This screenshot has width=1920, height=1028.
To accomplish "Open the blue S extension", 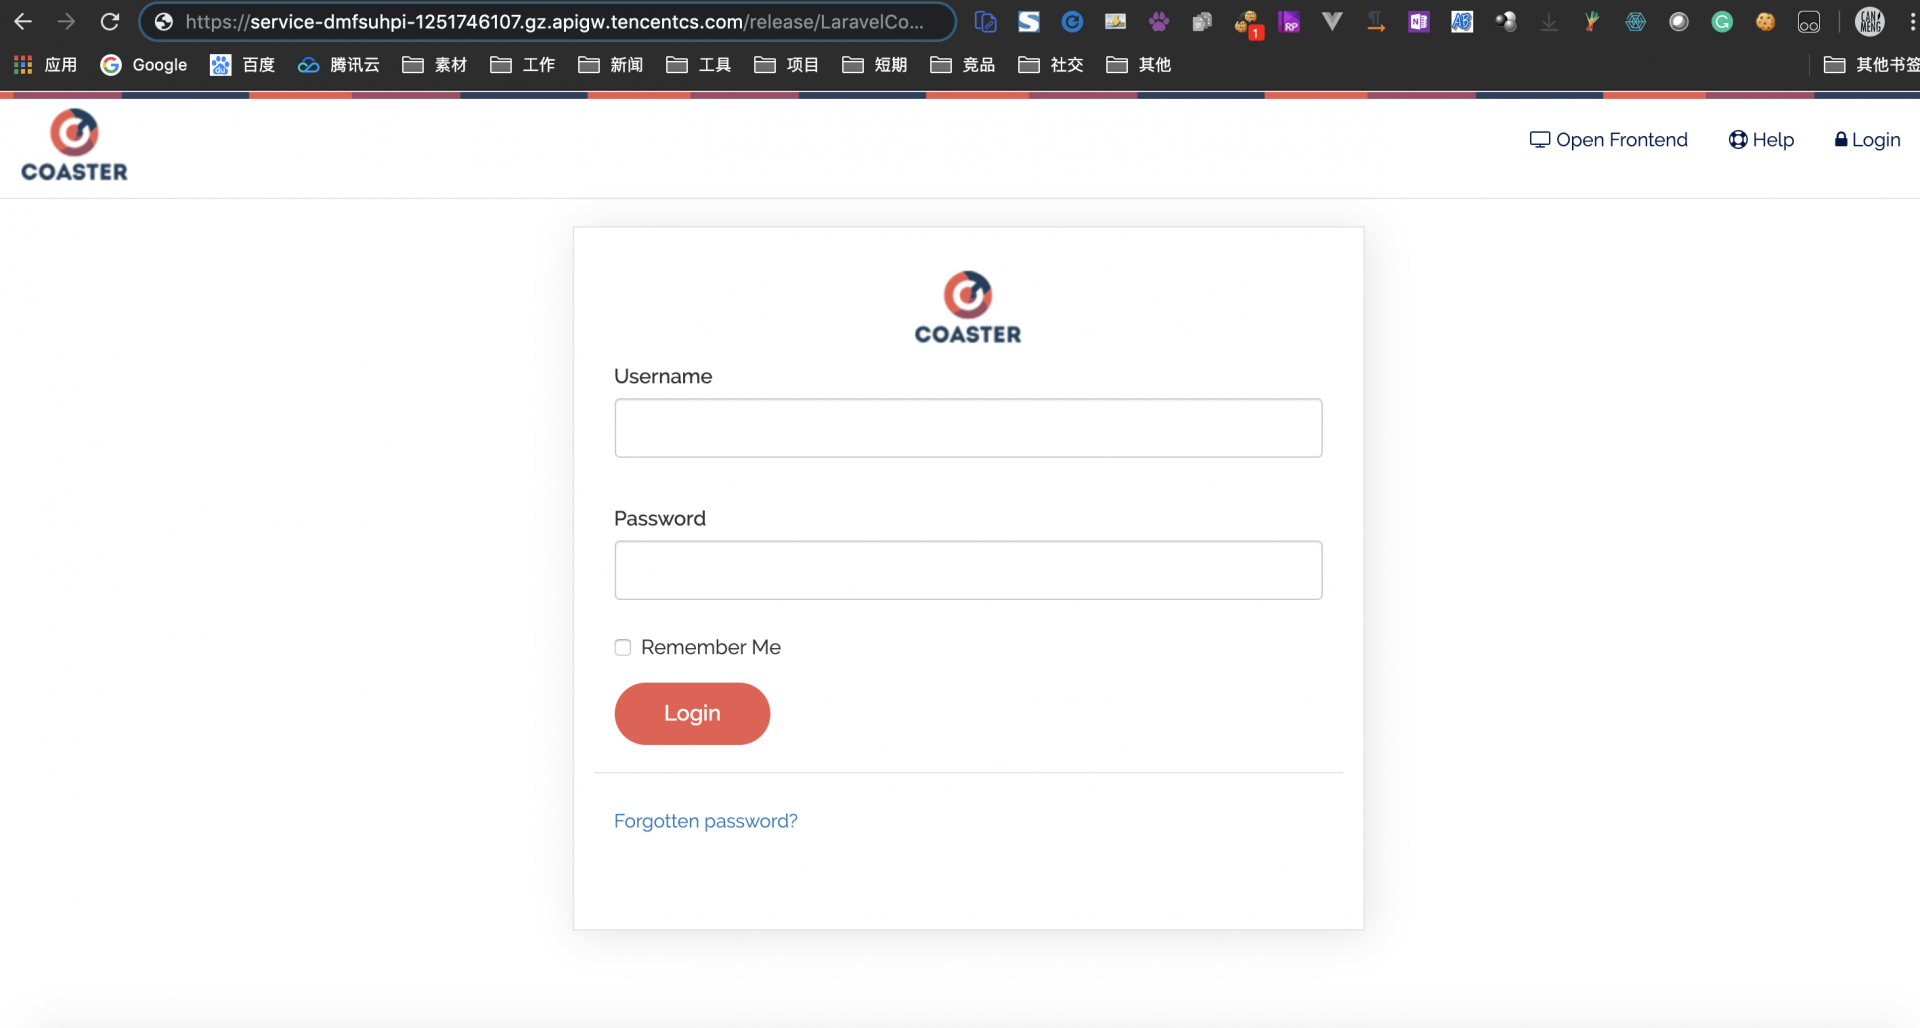I will [1029, 22].
